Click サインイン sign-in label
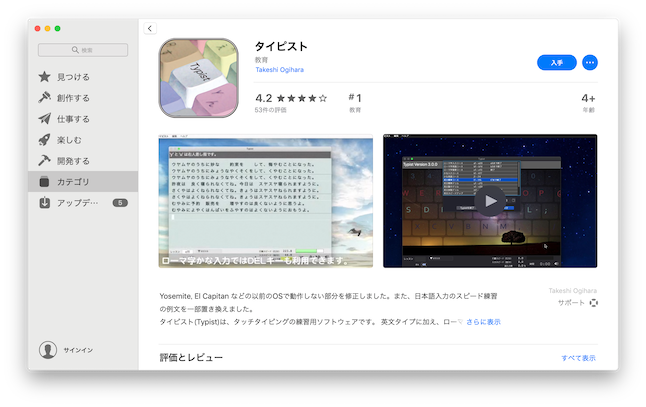 [78, 350]
